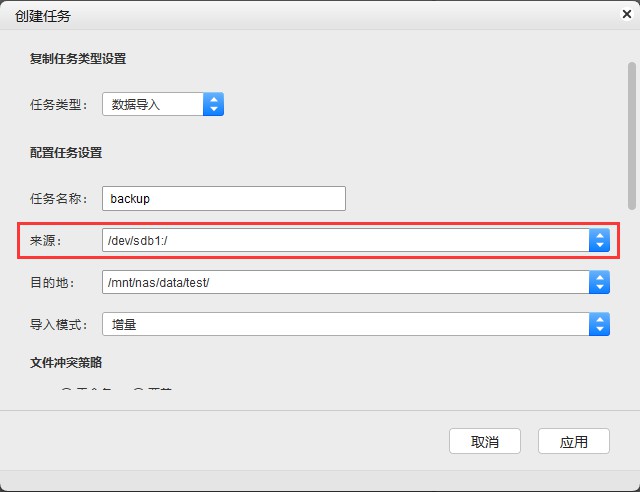Select the second 文件冲突策略 radio option
This screenshot has width=640, height=492.
click(139, 393)
